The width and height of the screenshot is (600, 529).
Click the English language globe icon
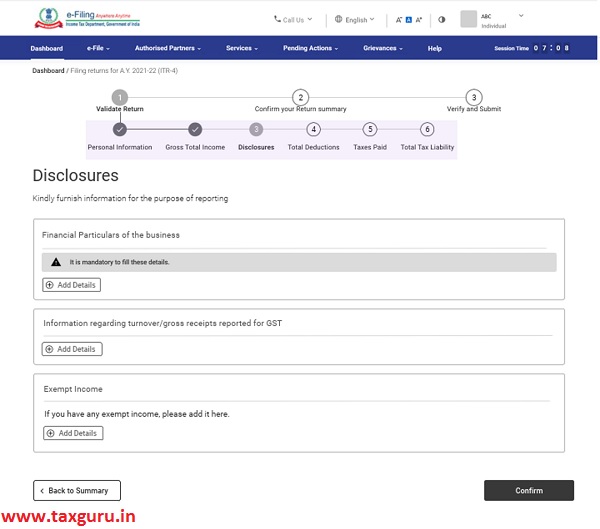pyautogui.click(x=338, y=19)
